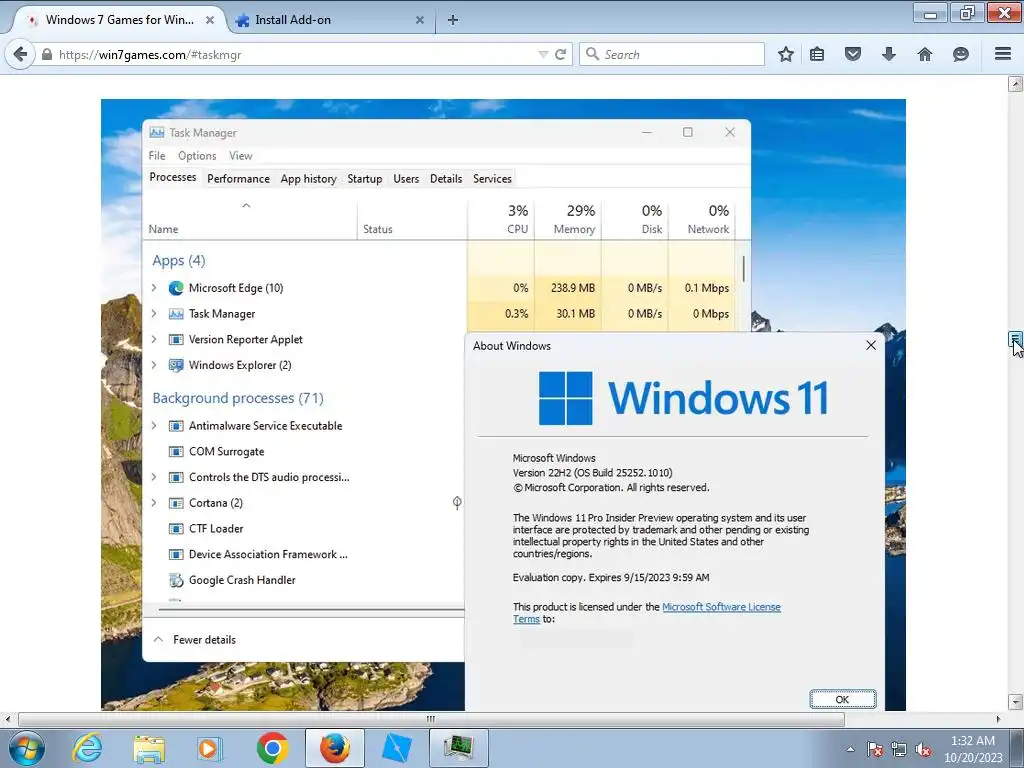Open the Hello chat smiley icon
The image size is (1024, 768).
tap(961, 54)
